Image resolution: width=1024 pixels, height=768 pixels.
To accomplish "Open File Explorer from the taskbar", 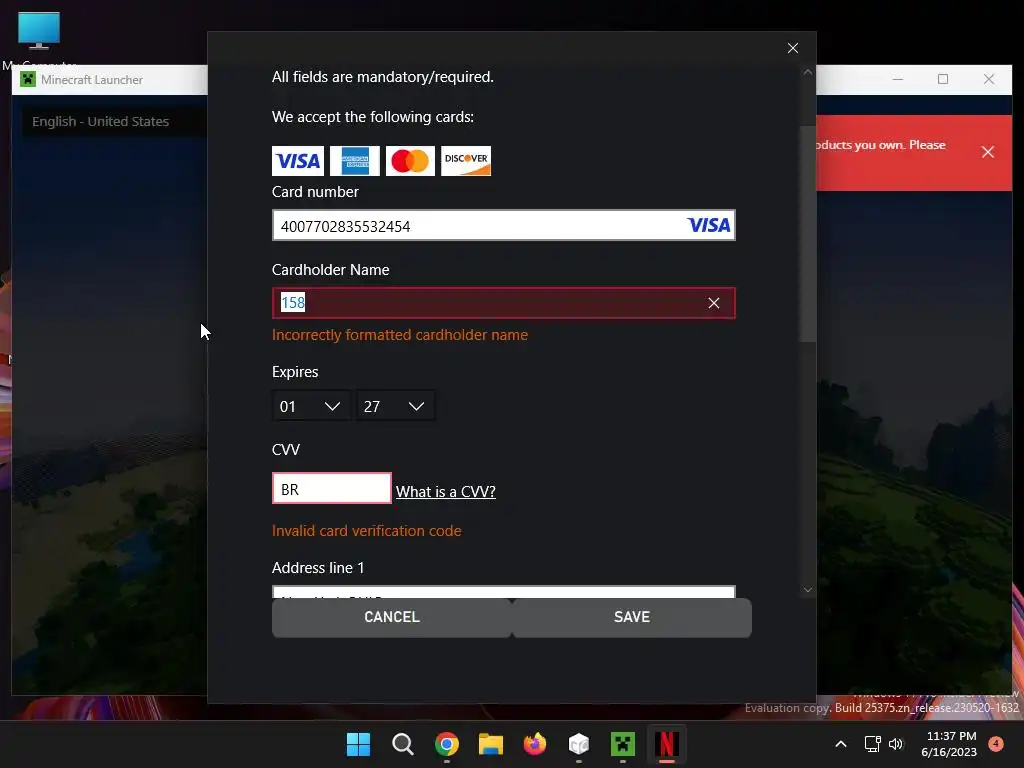I will [x=490, y=744].
